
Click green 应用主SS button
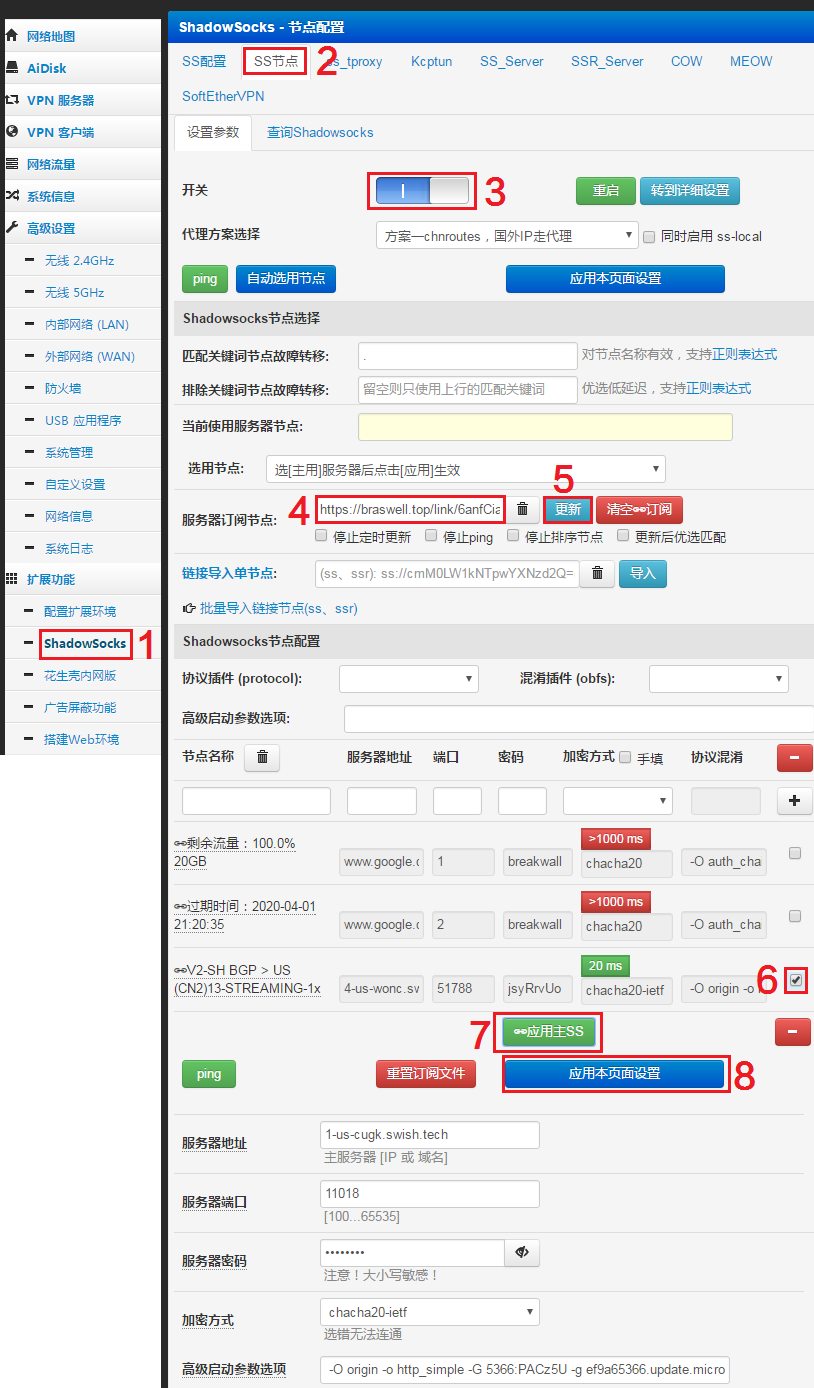[549, 1032]
